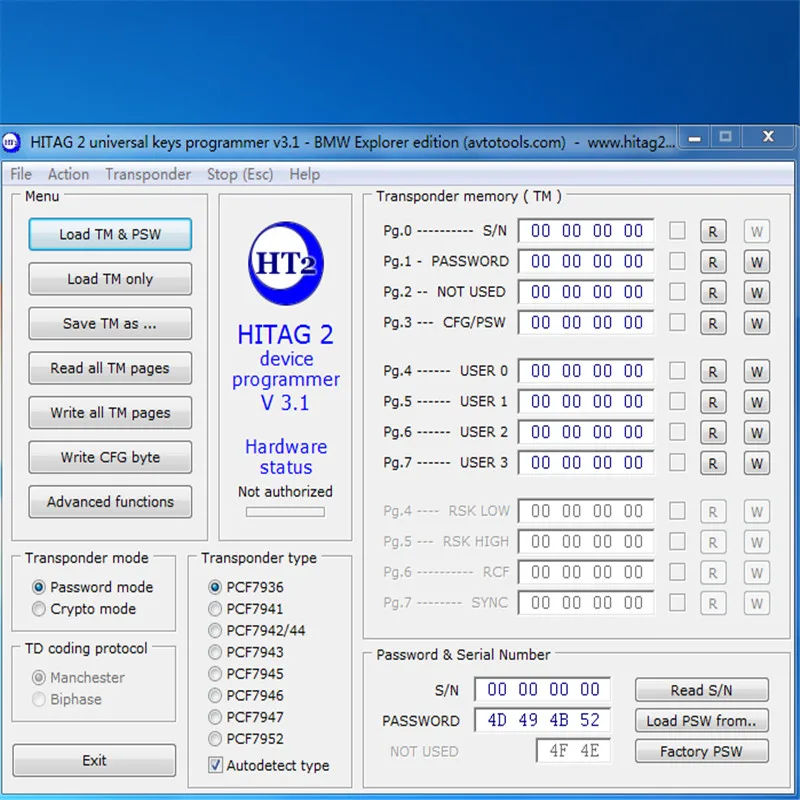
Task: Open the Action menu
Action: pyautogui.click(x=68, y=174)
